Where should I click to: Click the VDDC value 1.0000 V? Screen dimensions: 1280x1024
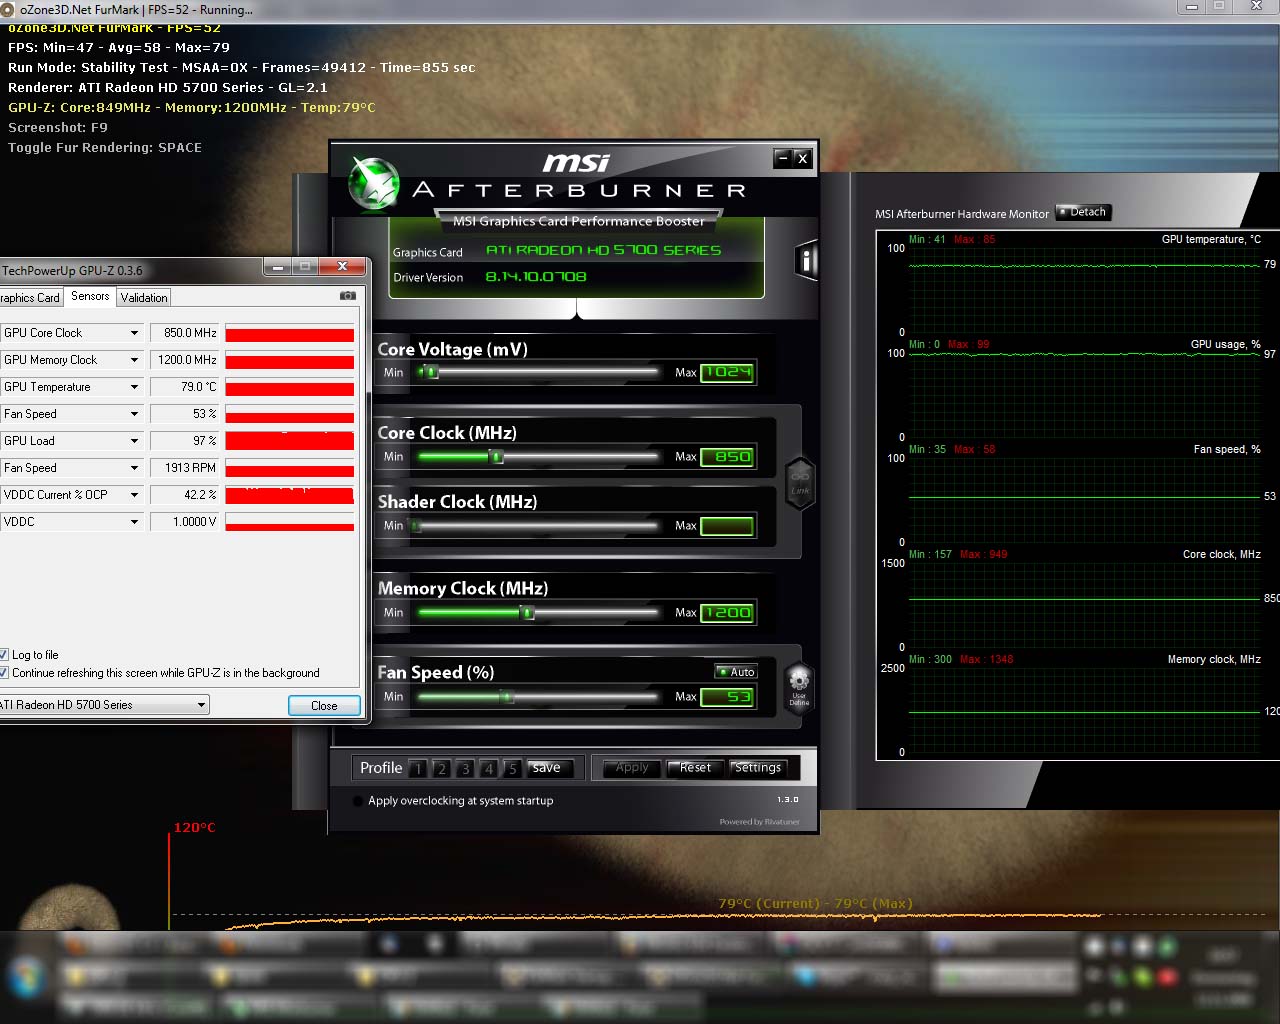[x=185, y=522]
